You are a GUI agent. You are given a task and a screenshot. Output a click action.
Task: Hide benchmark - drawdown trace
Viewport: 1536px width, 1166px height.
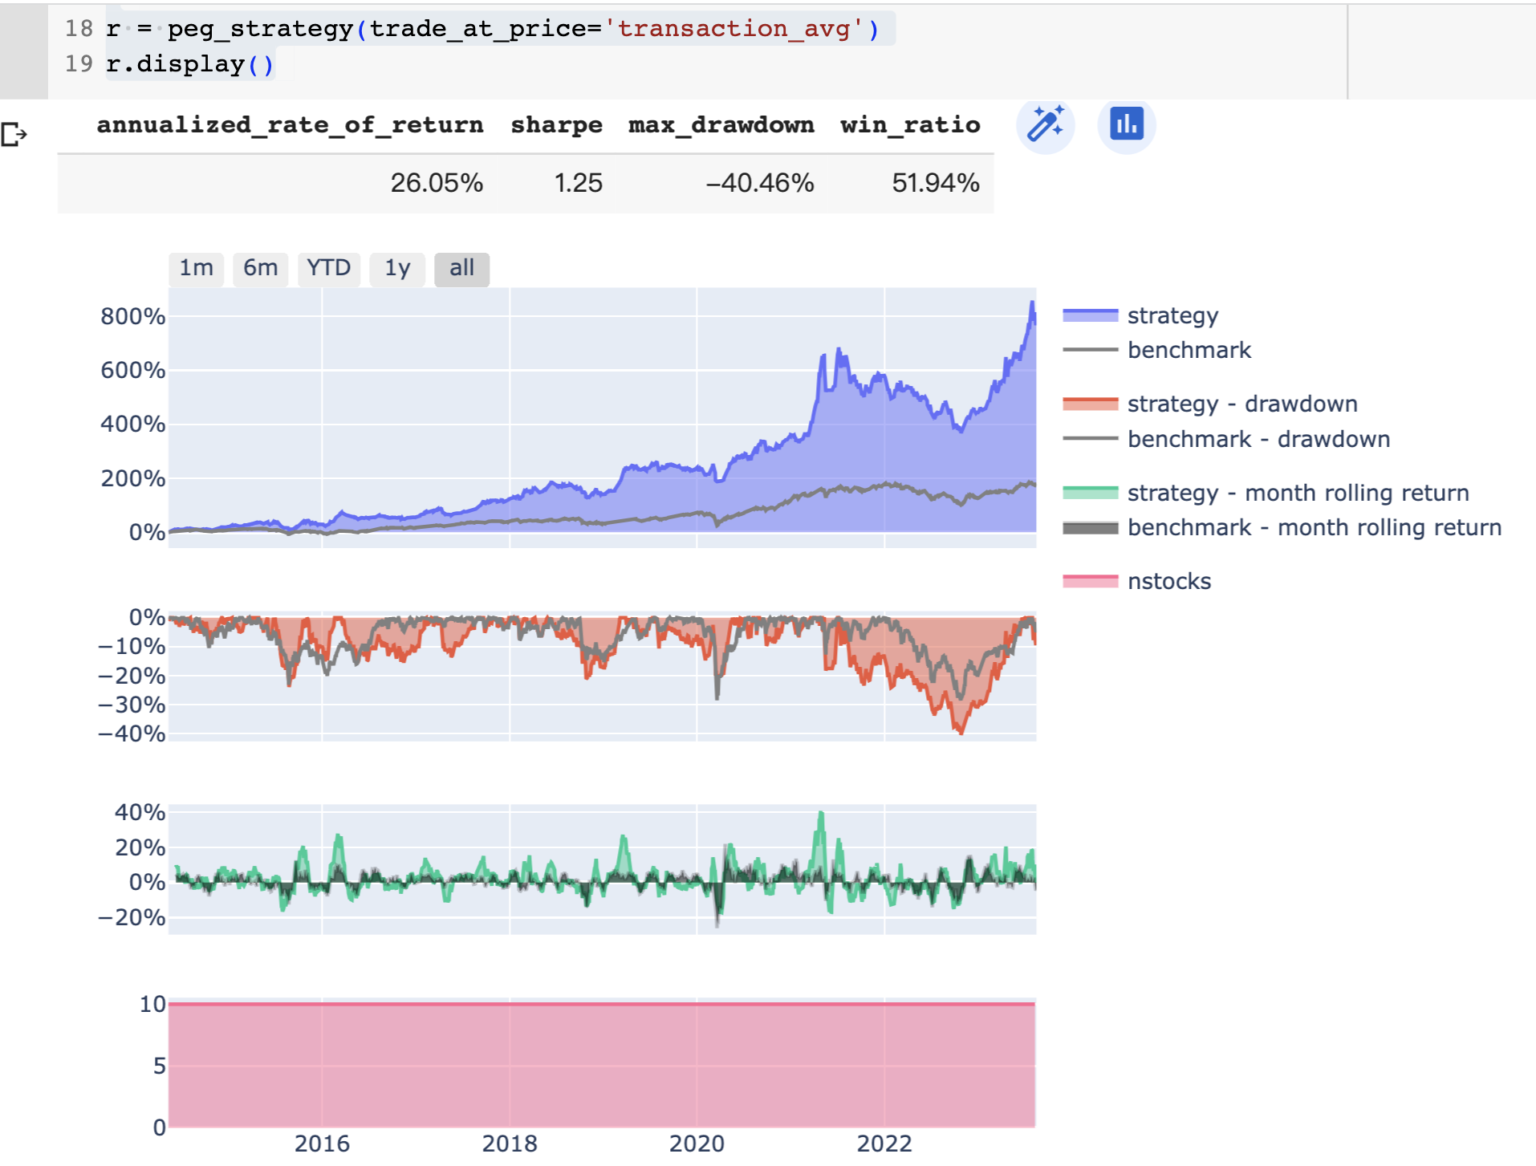[1258, 439]
